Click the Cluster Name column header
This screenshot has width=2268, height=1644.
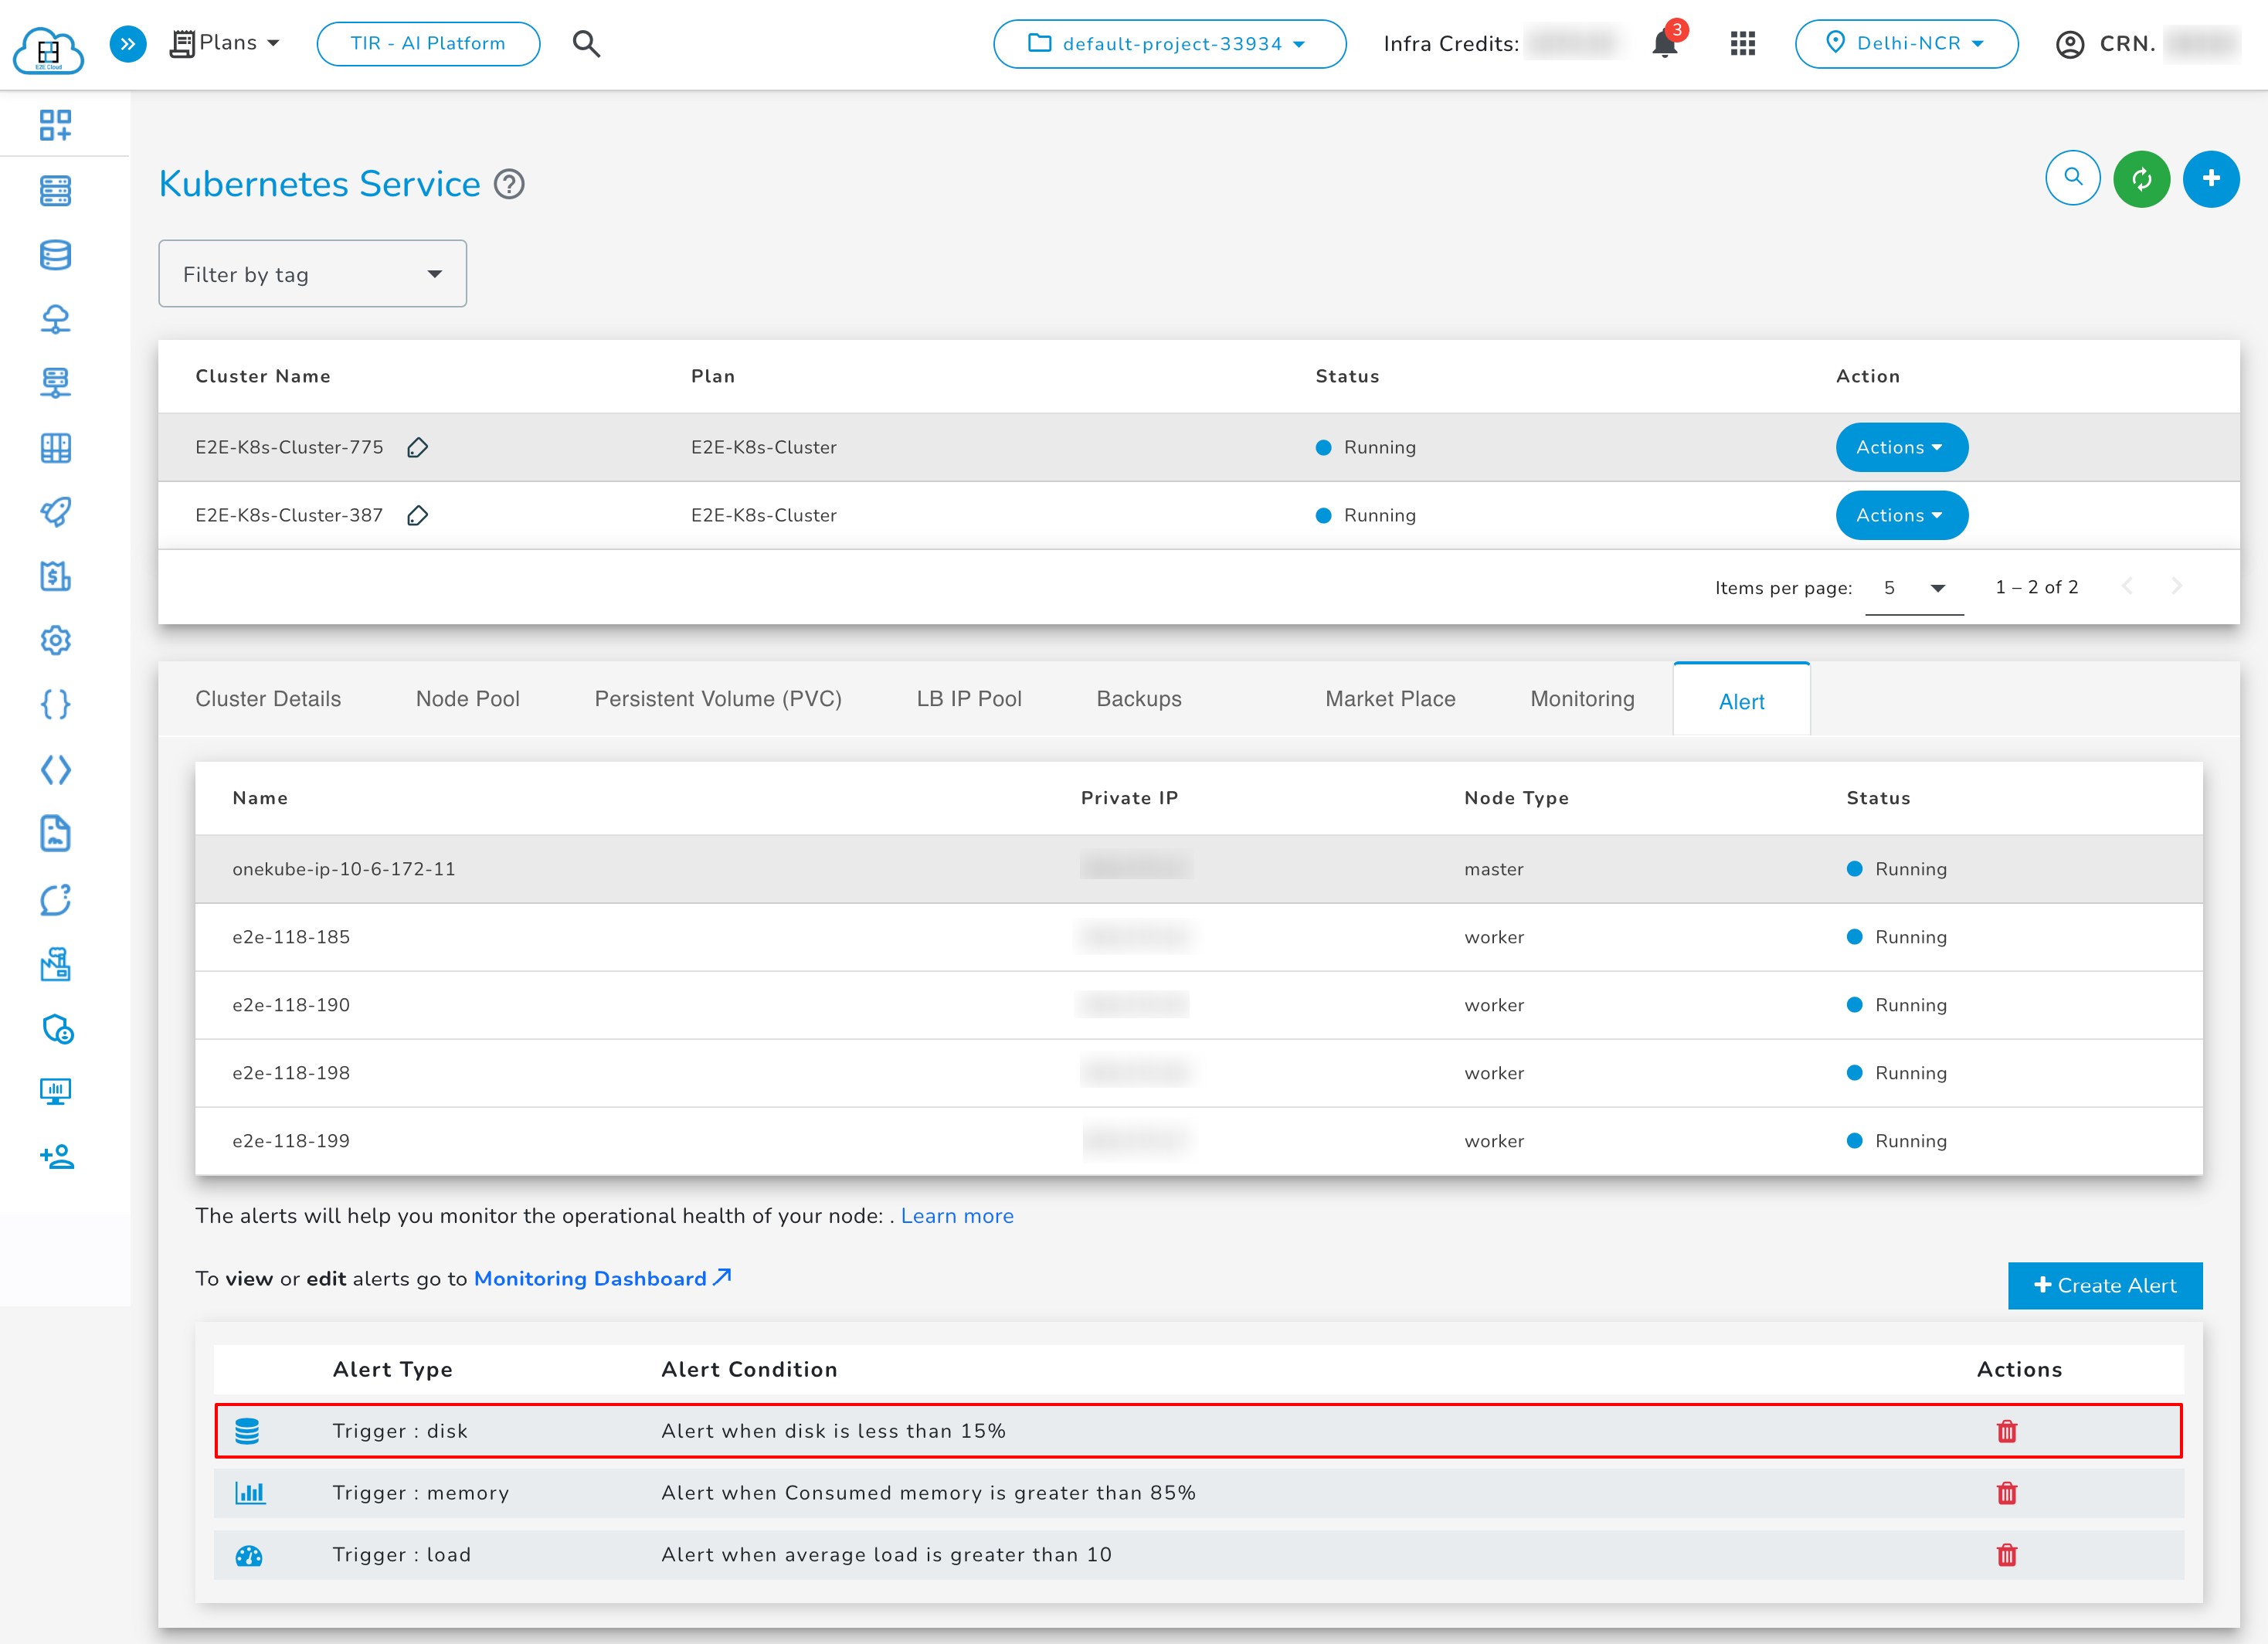click(x=263, y=376)
